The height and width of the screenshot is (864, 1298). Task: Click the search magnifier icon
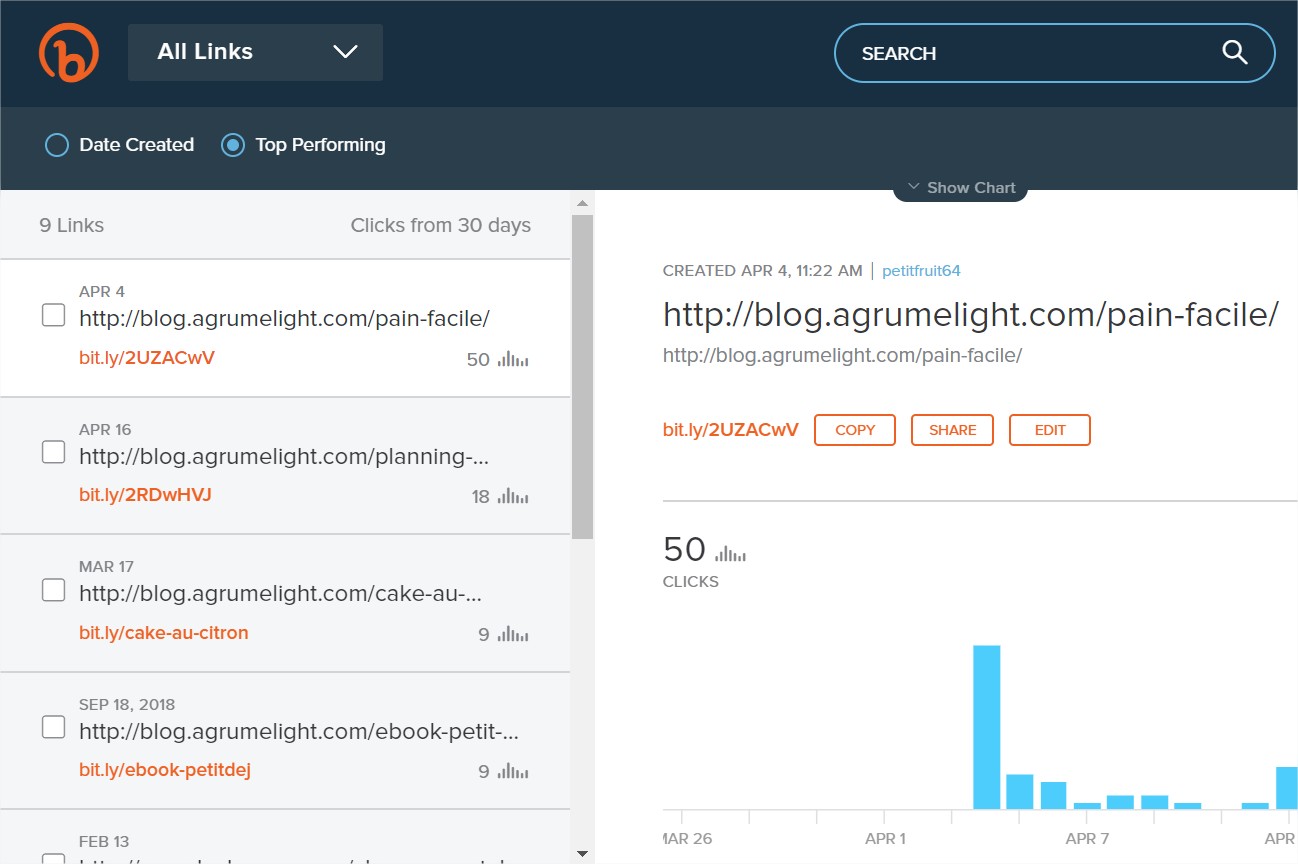pos(1235,53)
